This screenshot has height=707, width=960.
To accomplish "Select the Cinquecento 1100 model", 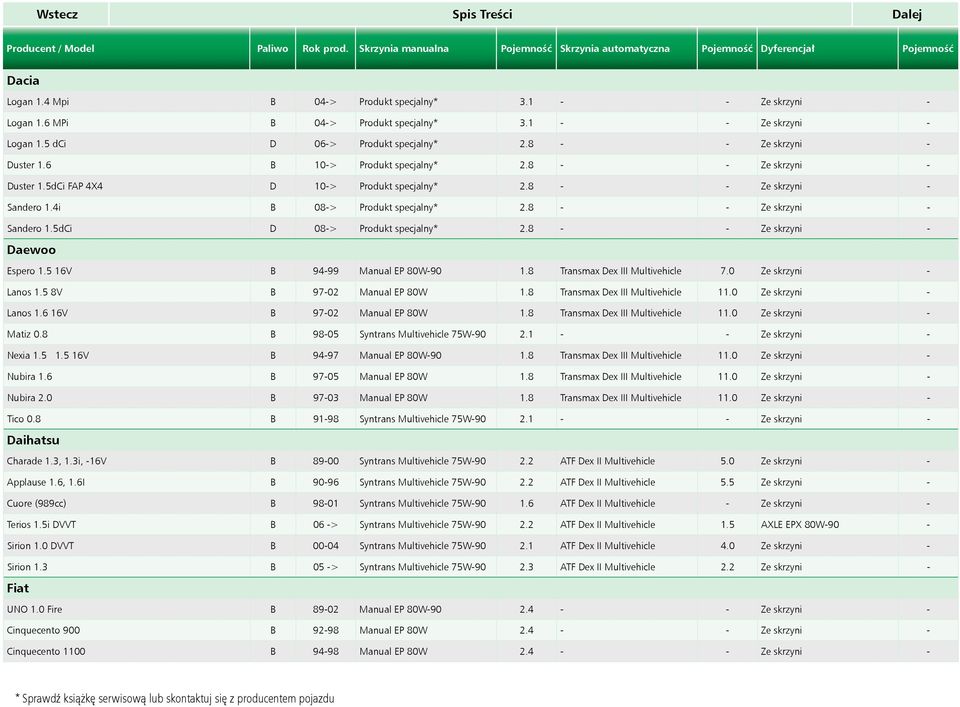I will (x=46, y=651).
